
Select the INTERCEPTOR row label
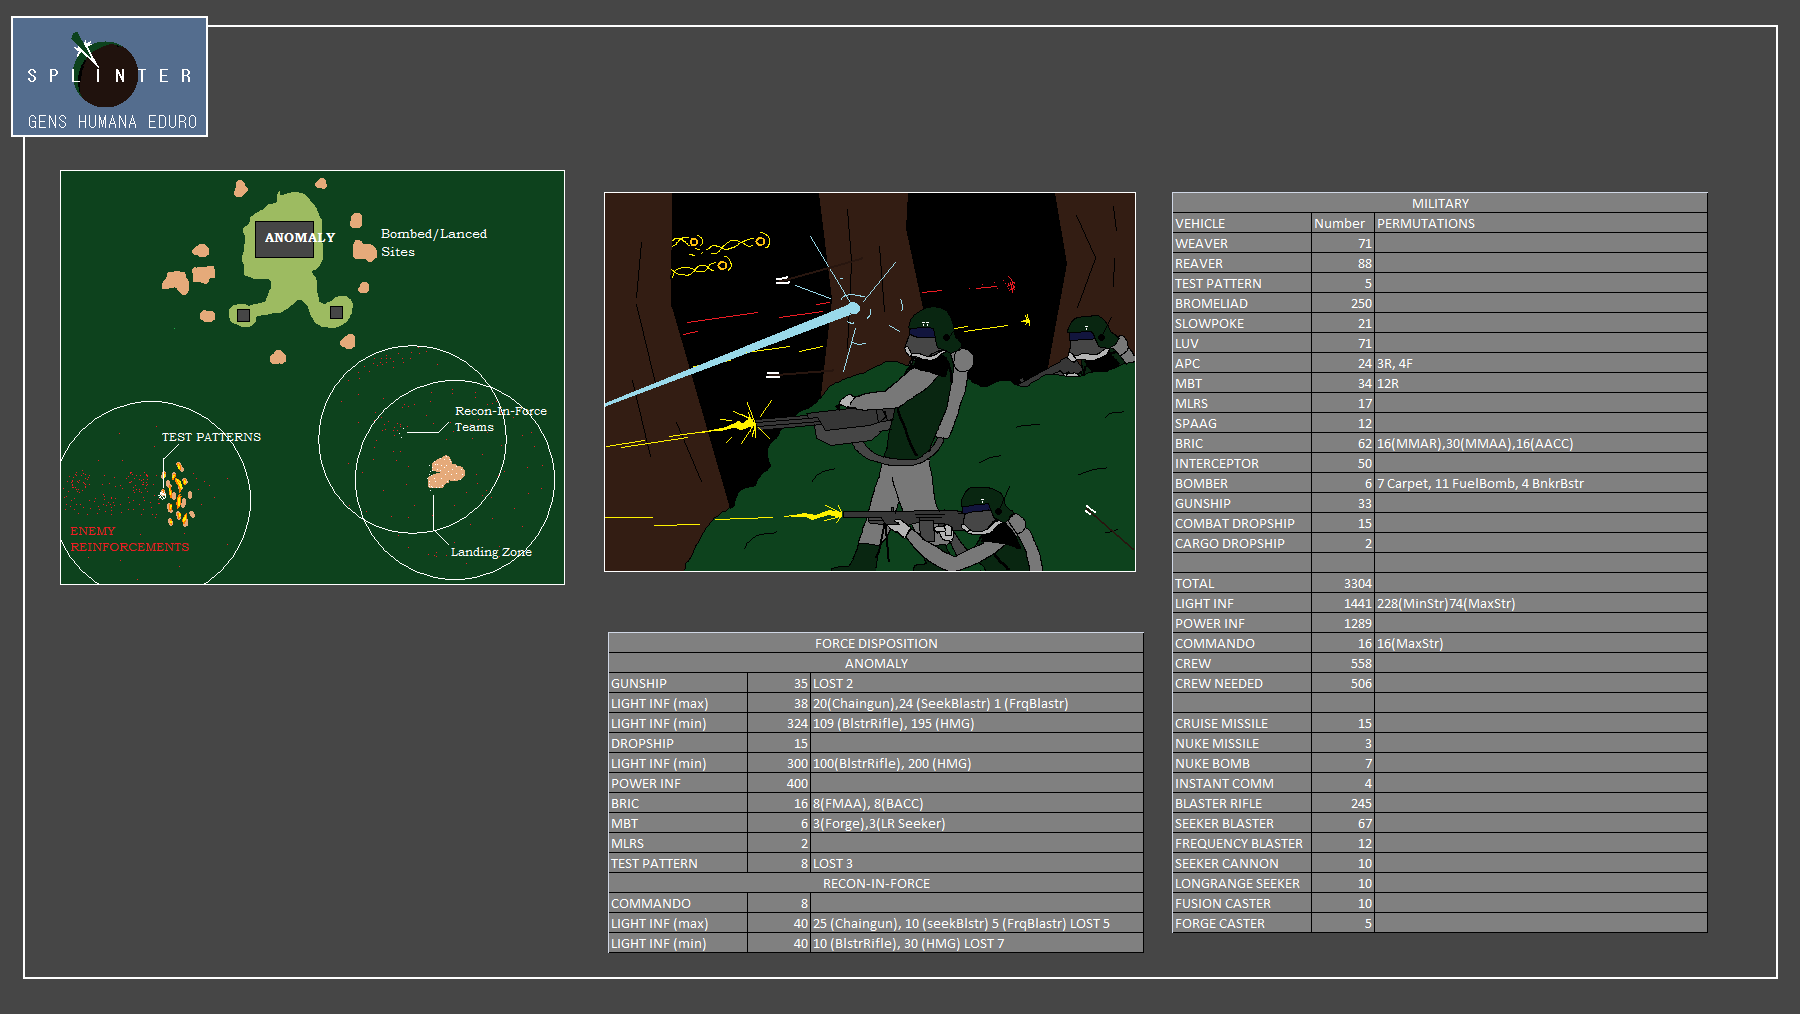coord(1216,463)
